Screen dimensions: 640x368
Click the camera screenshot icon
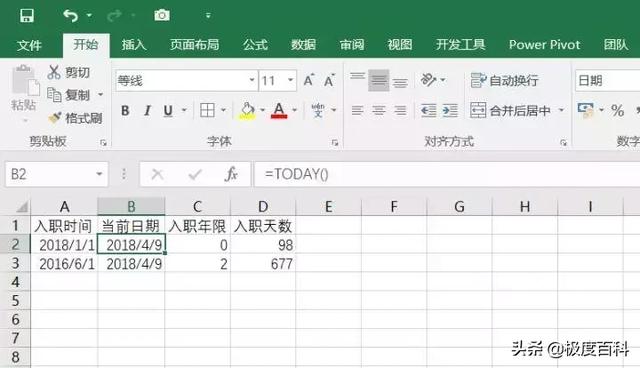(x=162, y=16)
